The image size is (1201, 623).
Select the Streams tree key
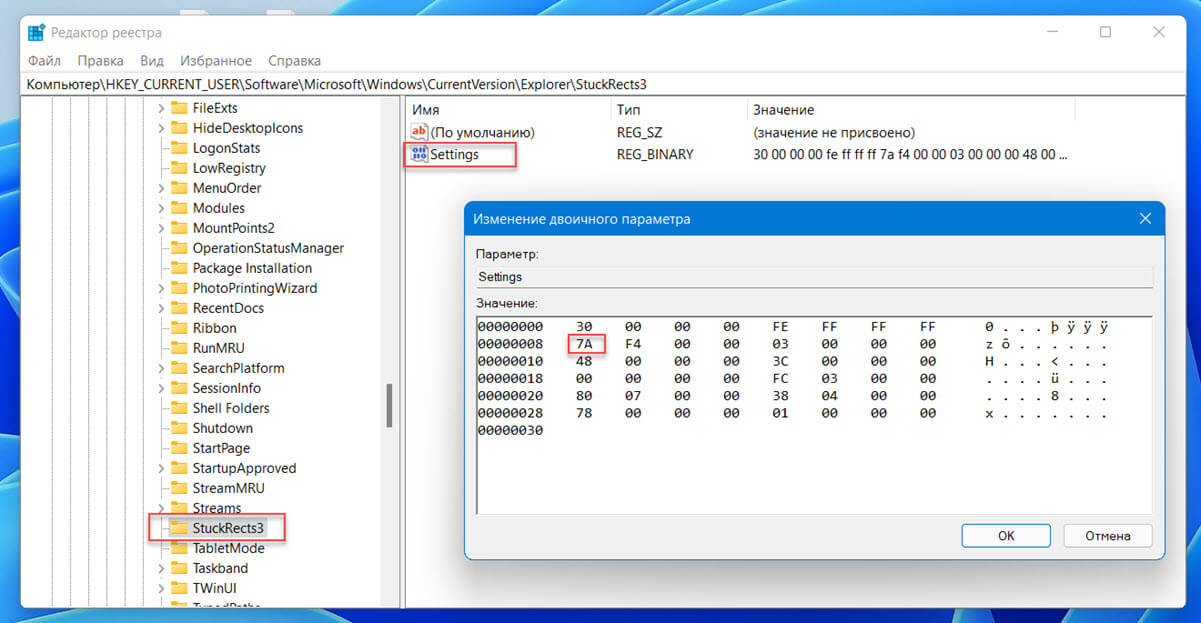(x=217, y=508)
